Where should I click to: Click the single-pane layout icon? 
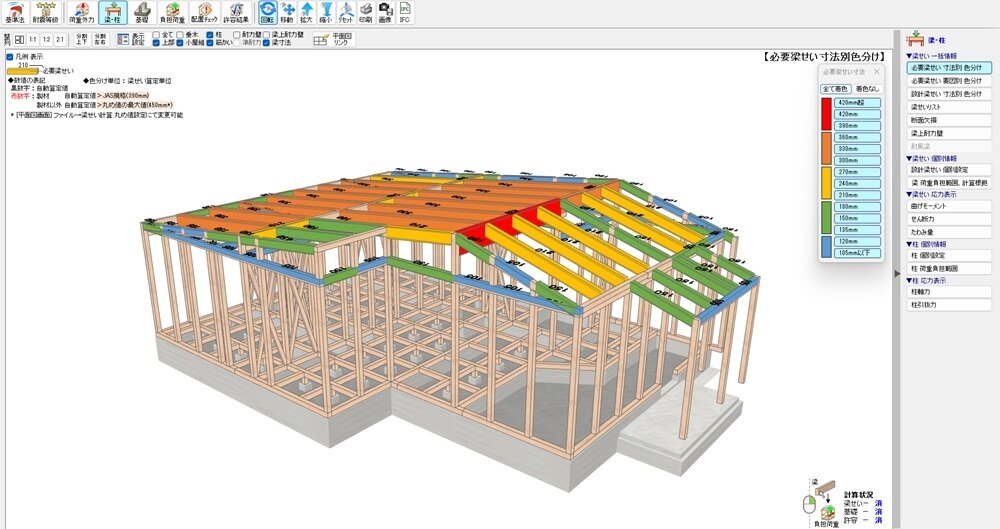click(20, 40)
